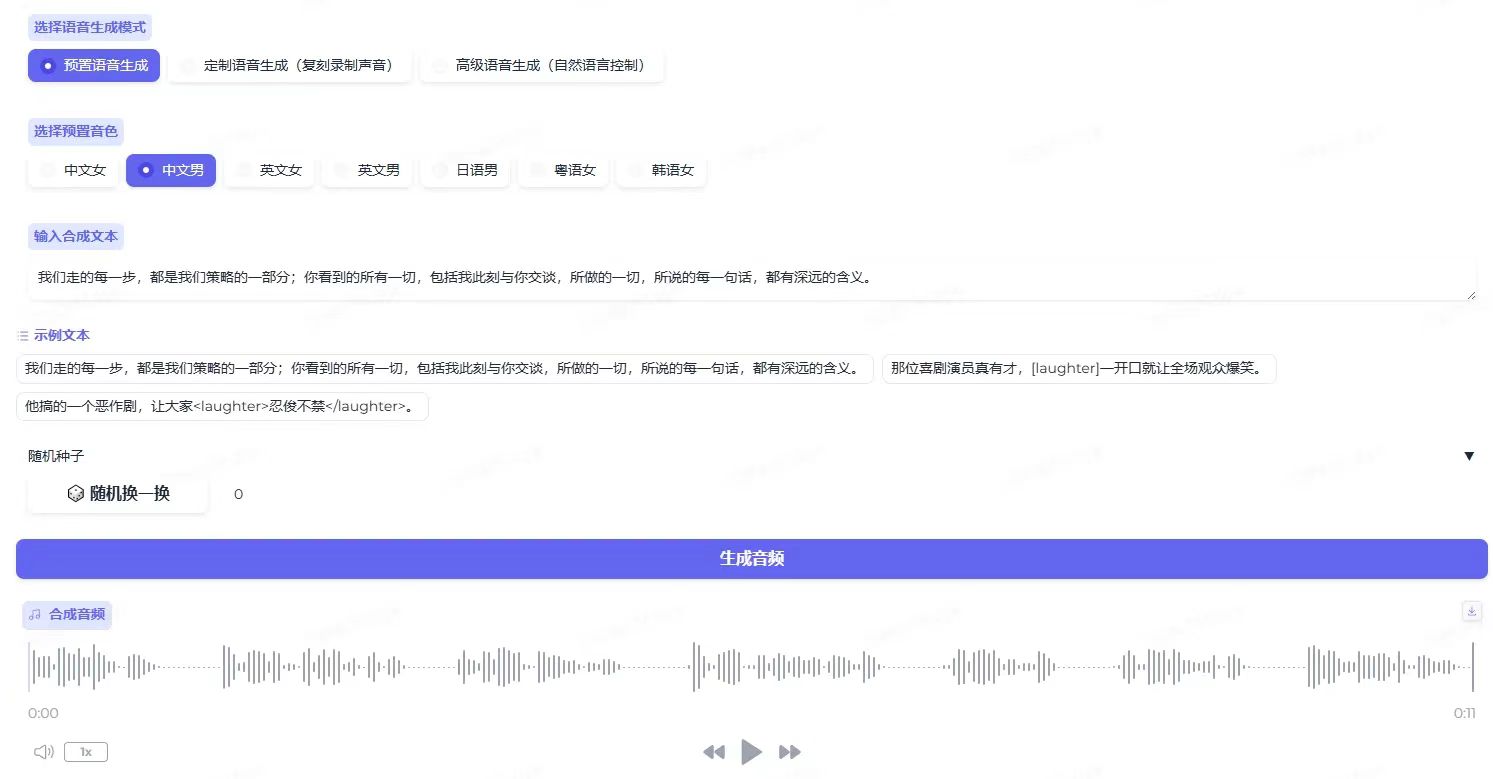The image size is (1493, 779).
Task: Click the fast-forward audio icon
Action: click(x=790, y=752)
